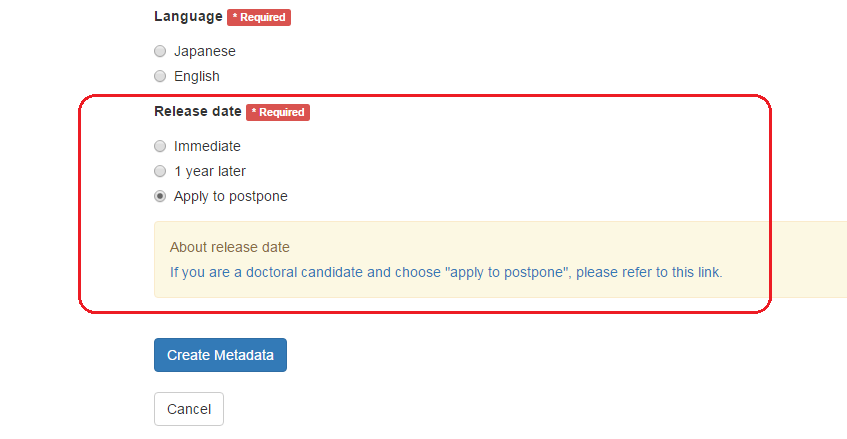Click the English option label text
The width and height of the screenshot is (847, 439).
(196, 76)
